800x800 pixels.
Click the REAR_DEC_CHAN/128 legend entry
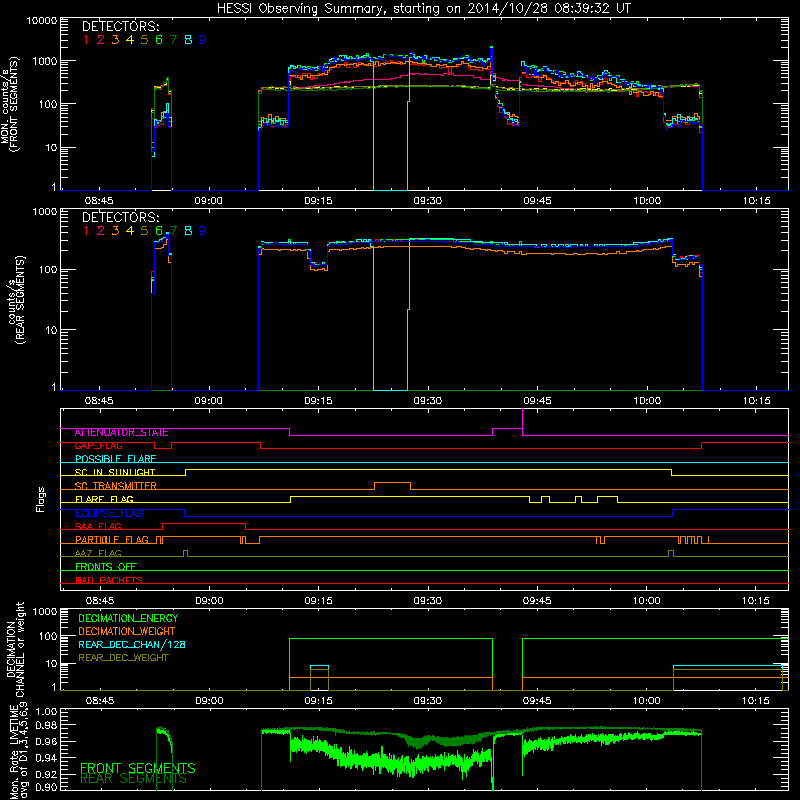tap(132, 645)
